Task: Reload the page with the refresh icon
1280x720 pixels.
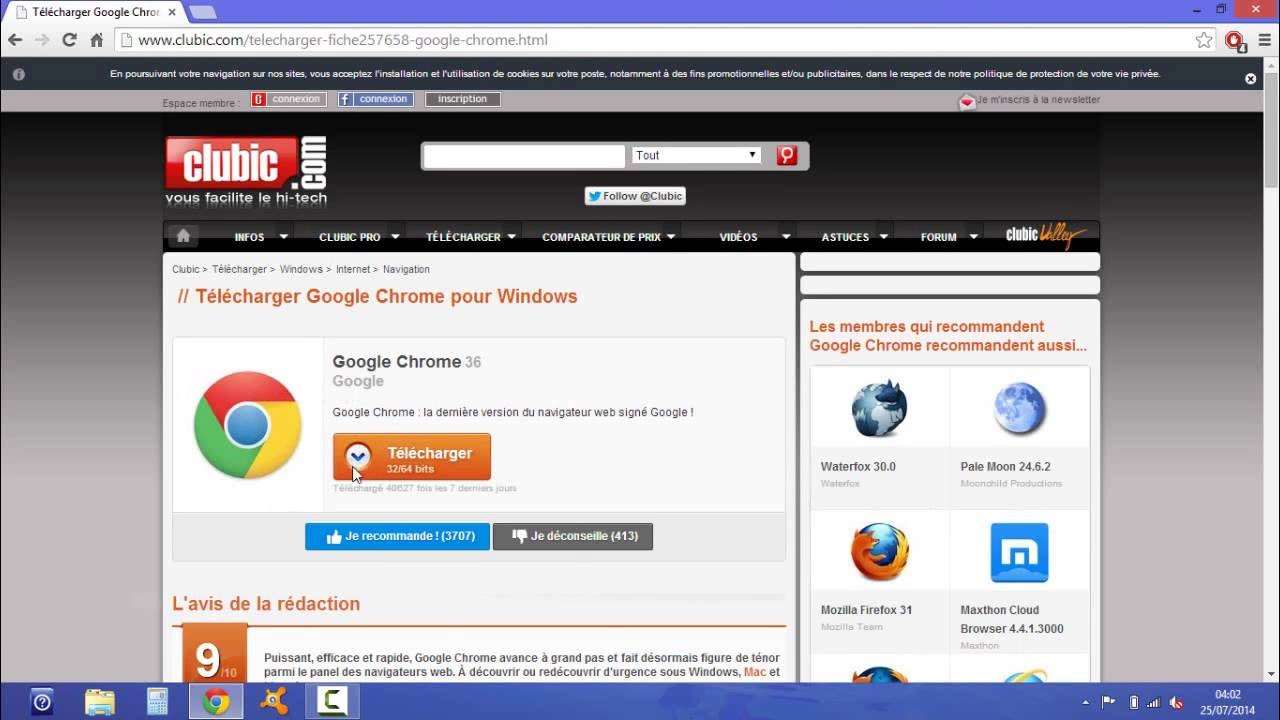Action: tap(69, 40)
